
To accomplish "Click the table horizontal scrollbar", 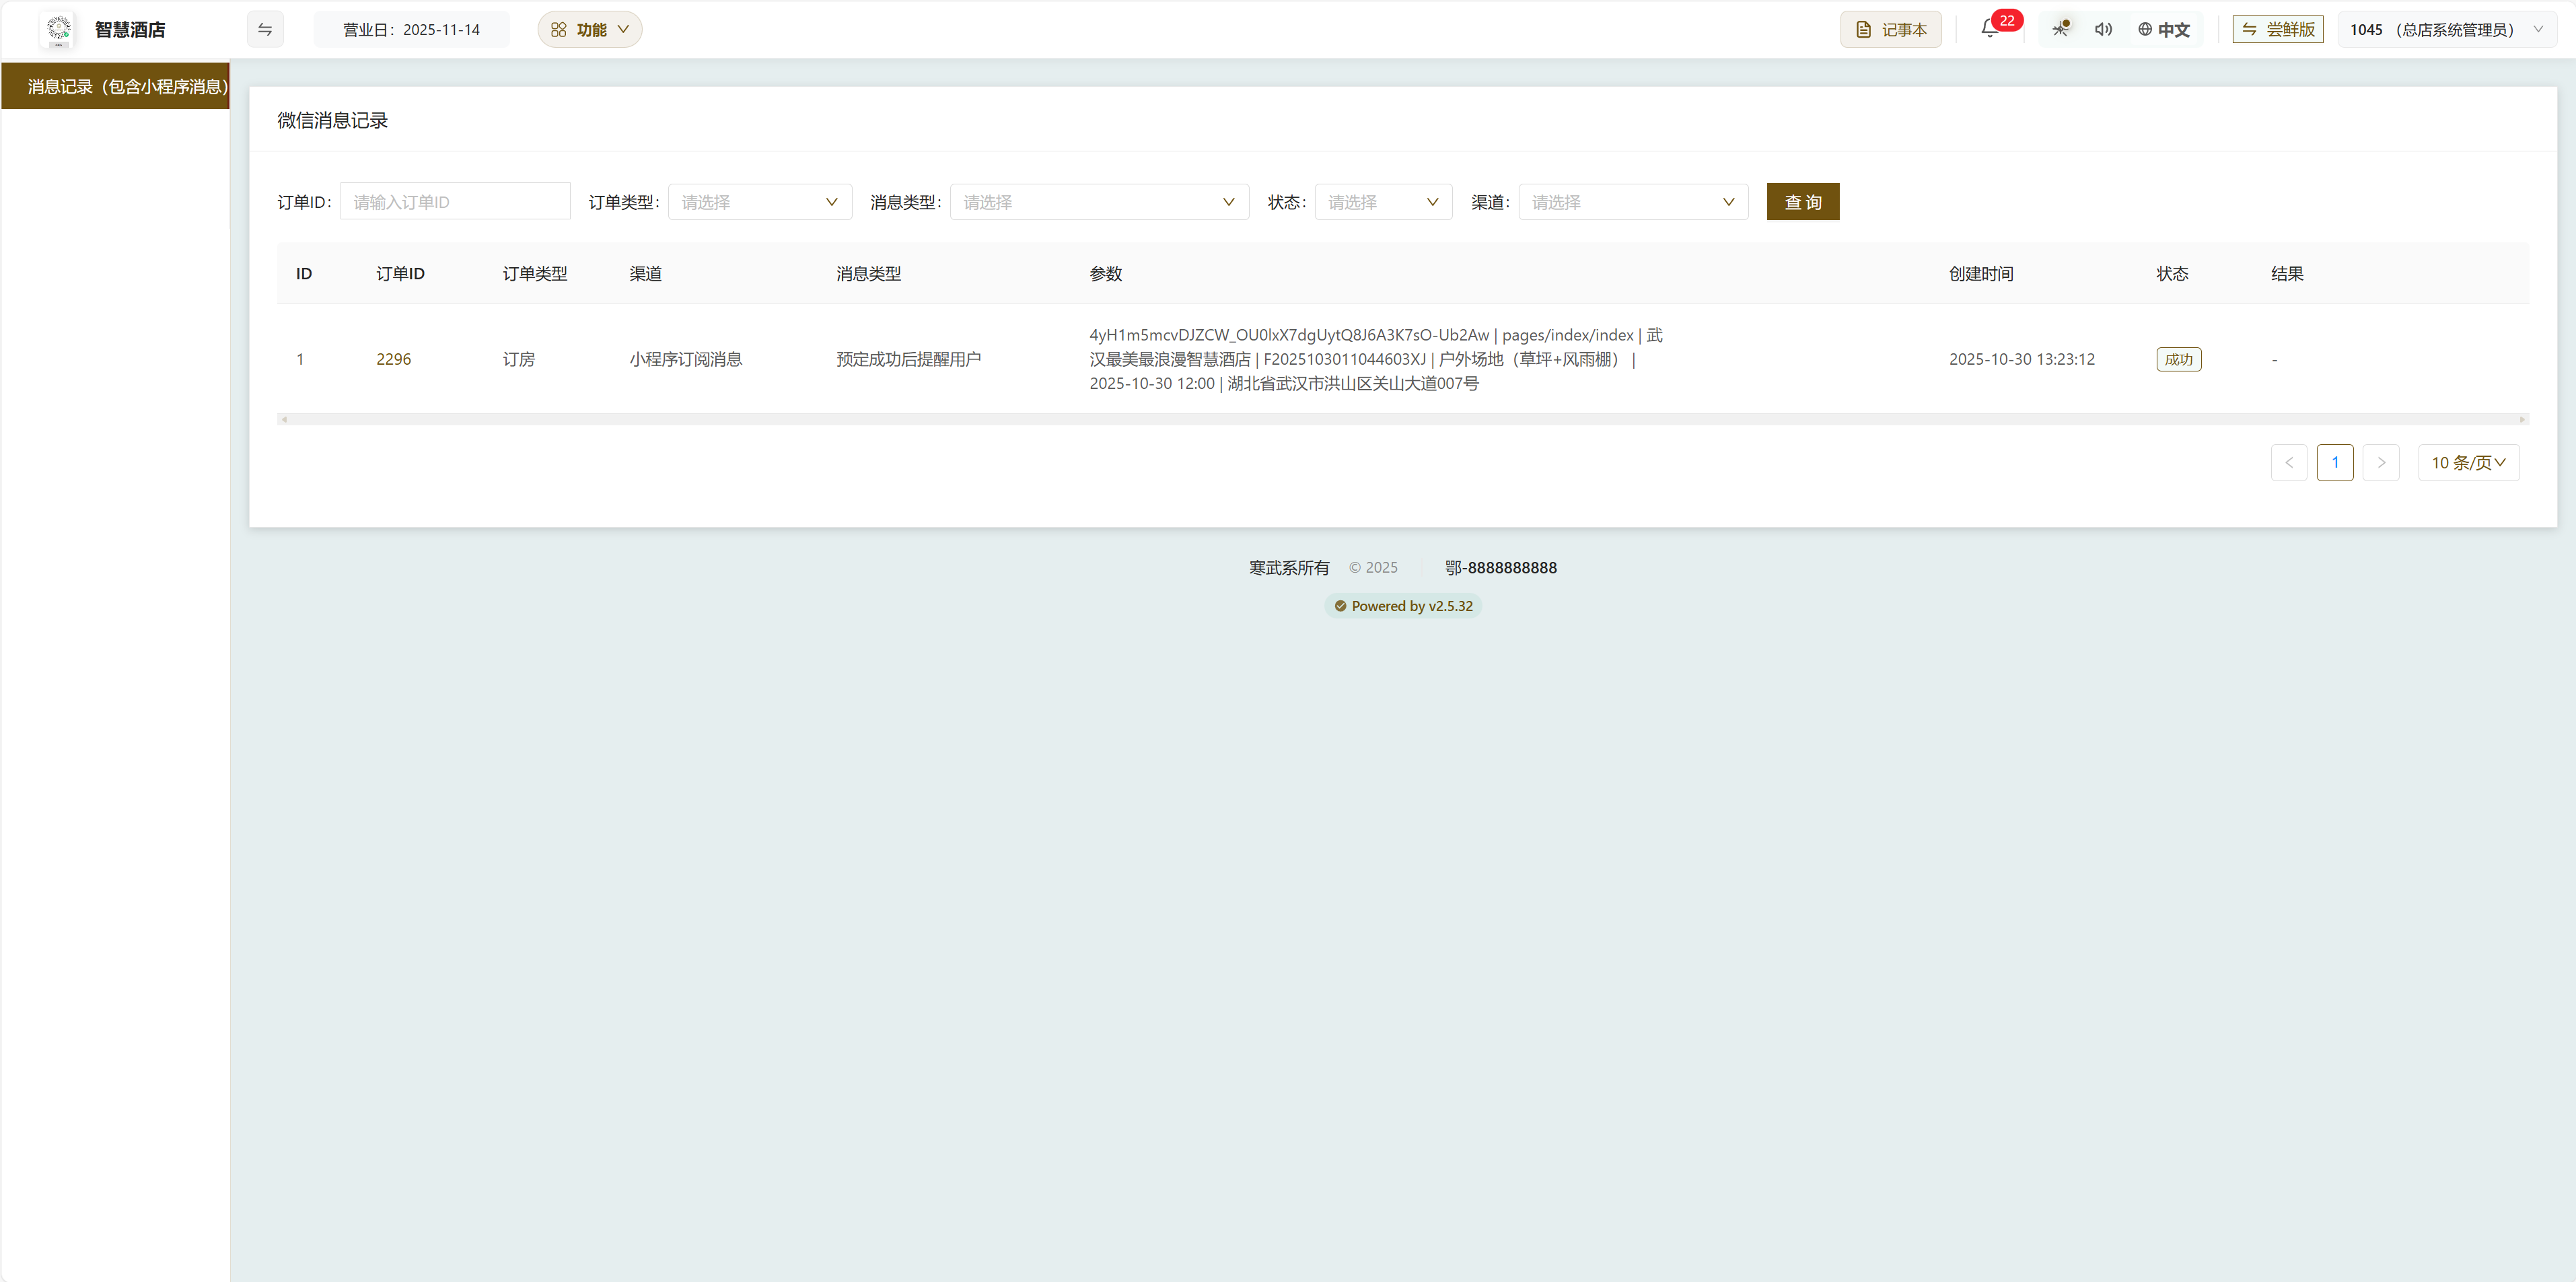I will point(1400,419).
